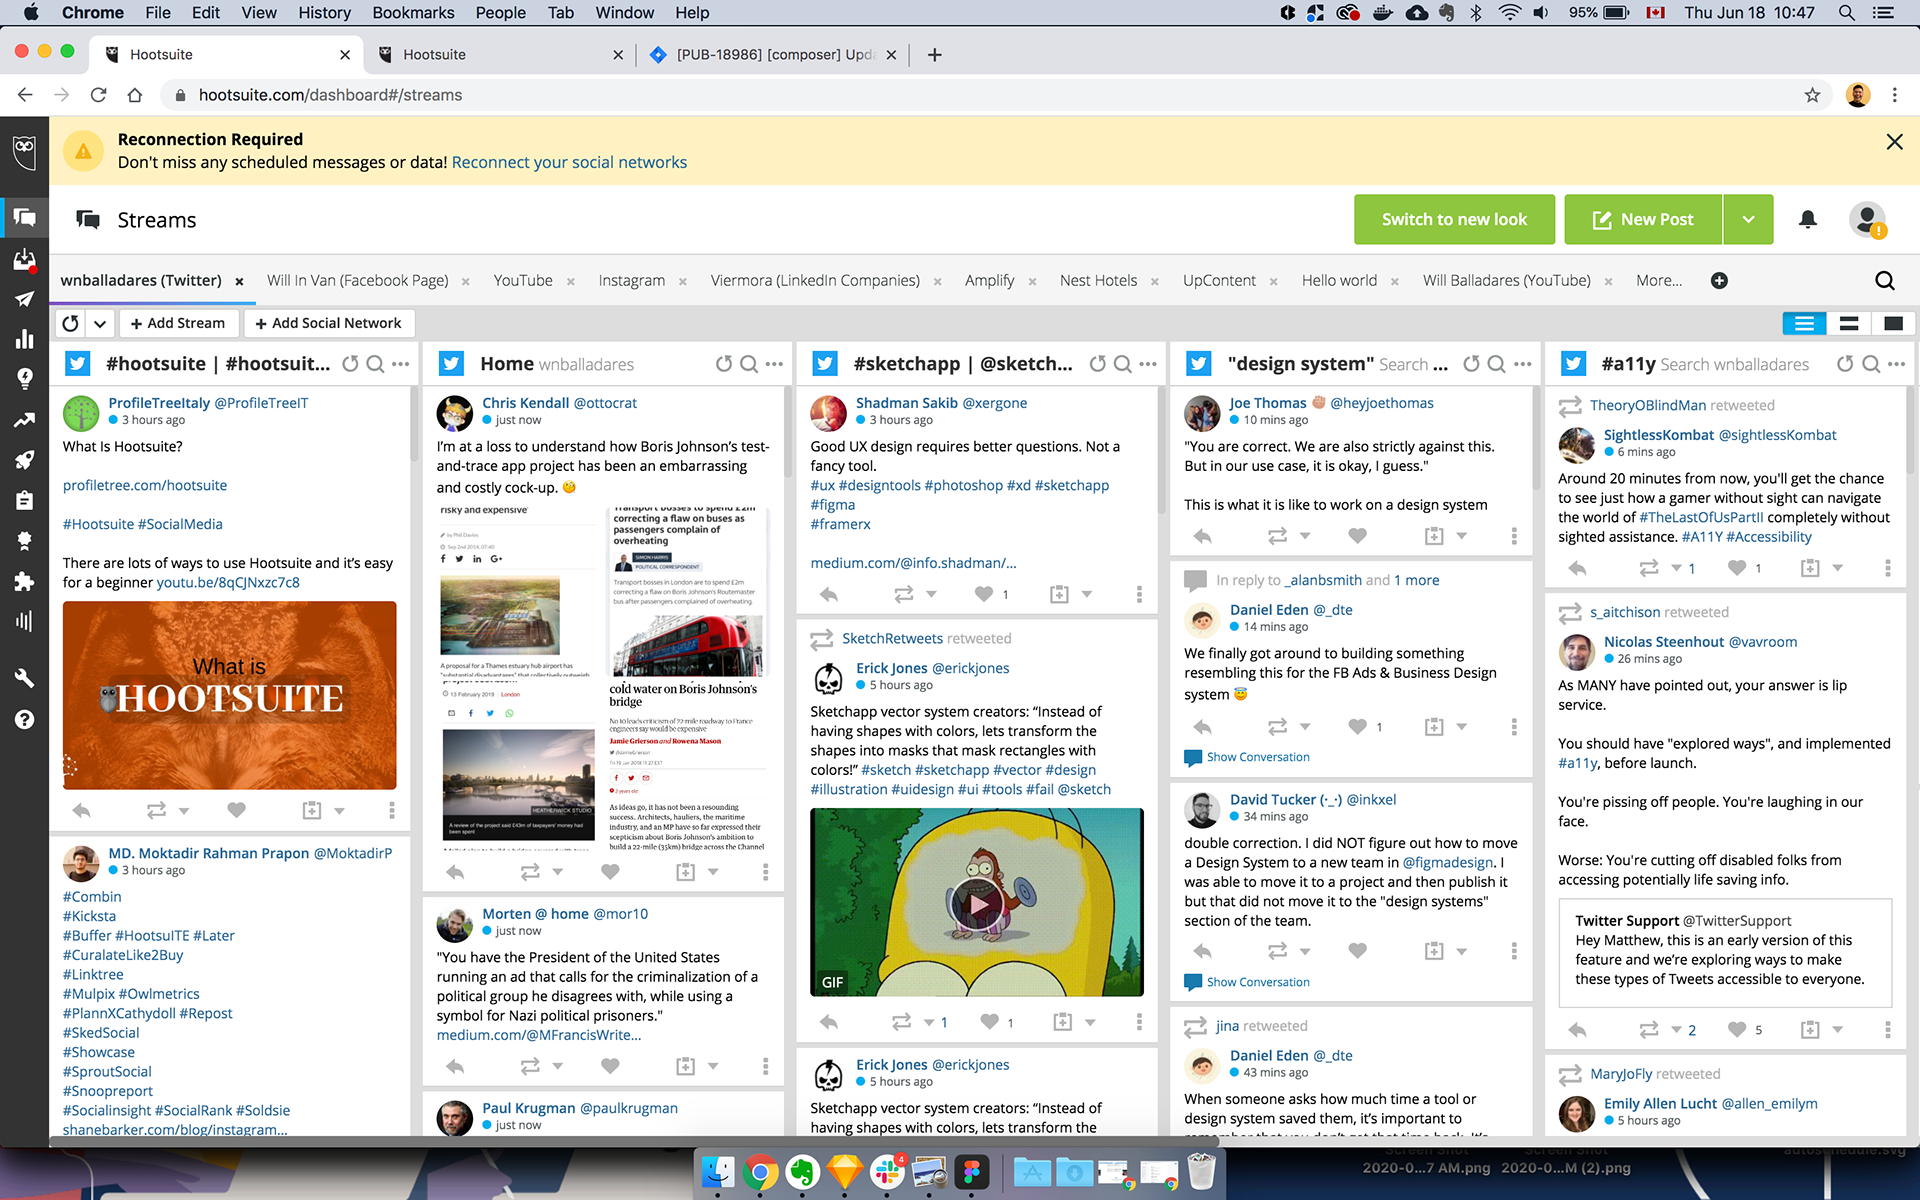
Task: Open the second Hootsuite browser tab
Action: [x=499, y=54]
